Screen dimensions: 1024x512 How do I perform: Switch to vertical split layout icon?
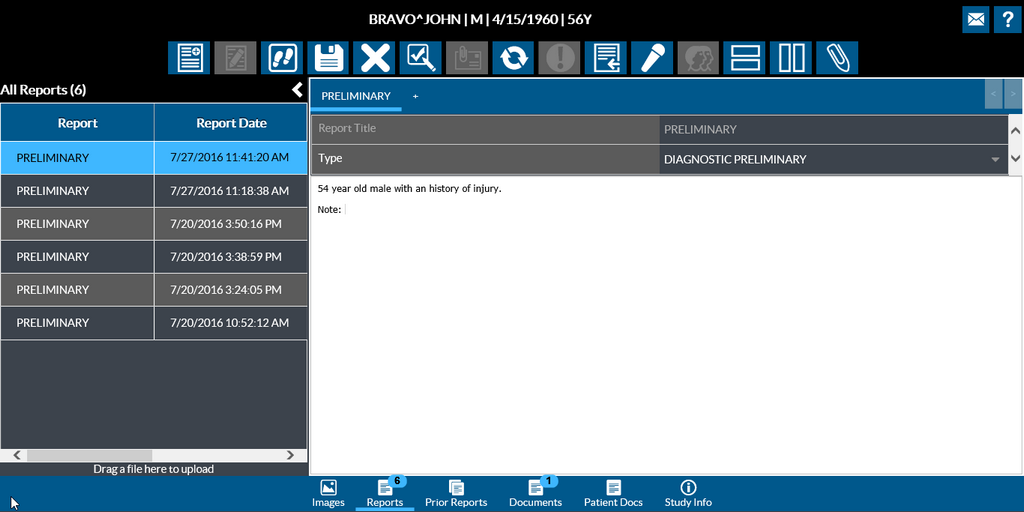point(792,58)
